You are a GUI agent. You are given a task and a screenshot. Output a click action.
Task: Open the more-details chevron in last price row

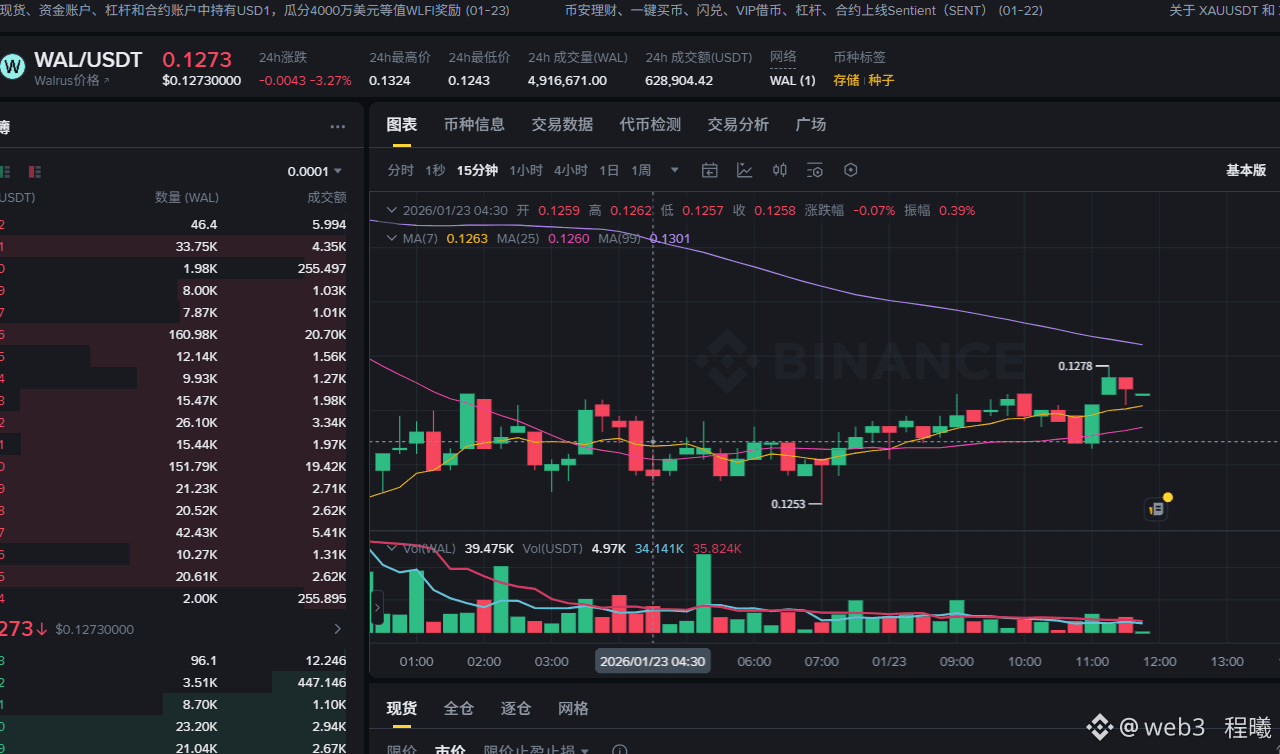point(338,629)
